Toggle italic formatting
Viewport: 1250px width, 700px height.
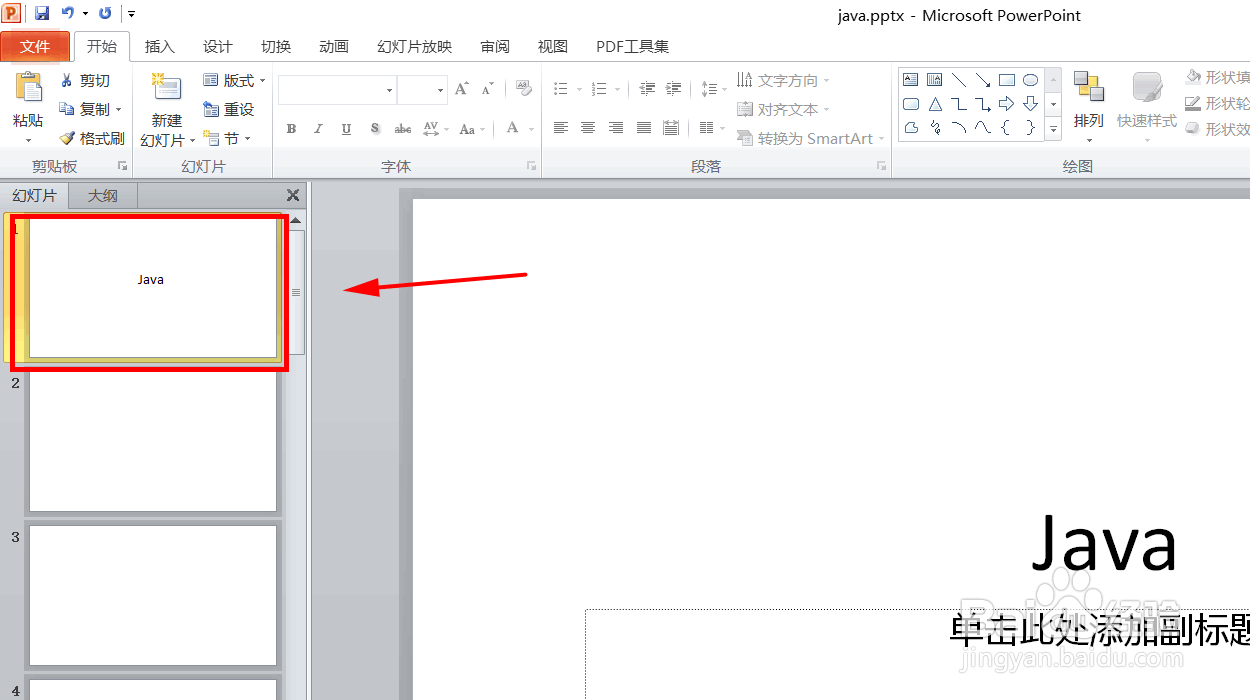318,128
